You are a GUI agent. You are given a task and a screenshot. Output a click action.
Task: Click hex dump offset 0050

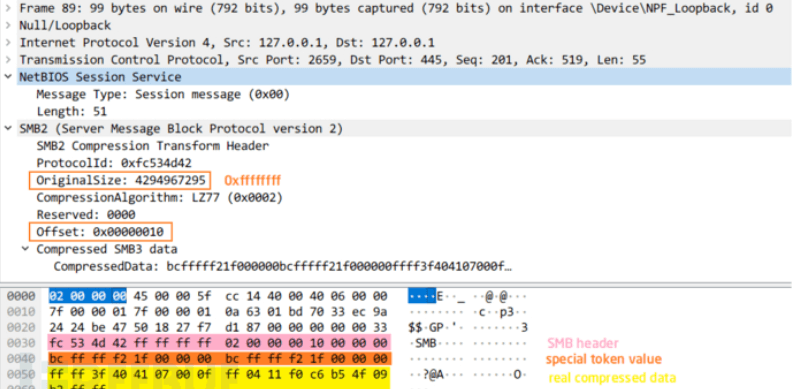tap(21, 375)
